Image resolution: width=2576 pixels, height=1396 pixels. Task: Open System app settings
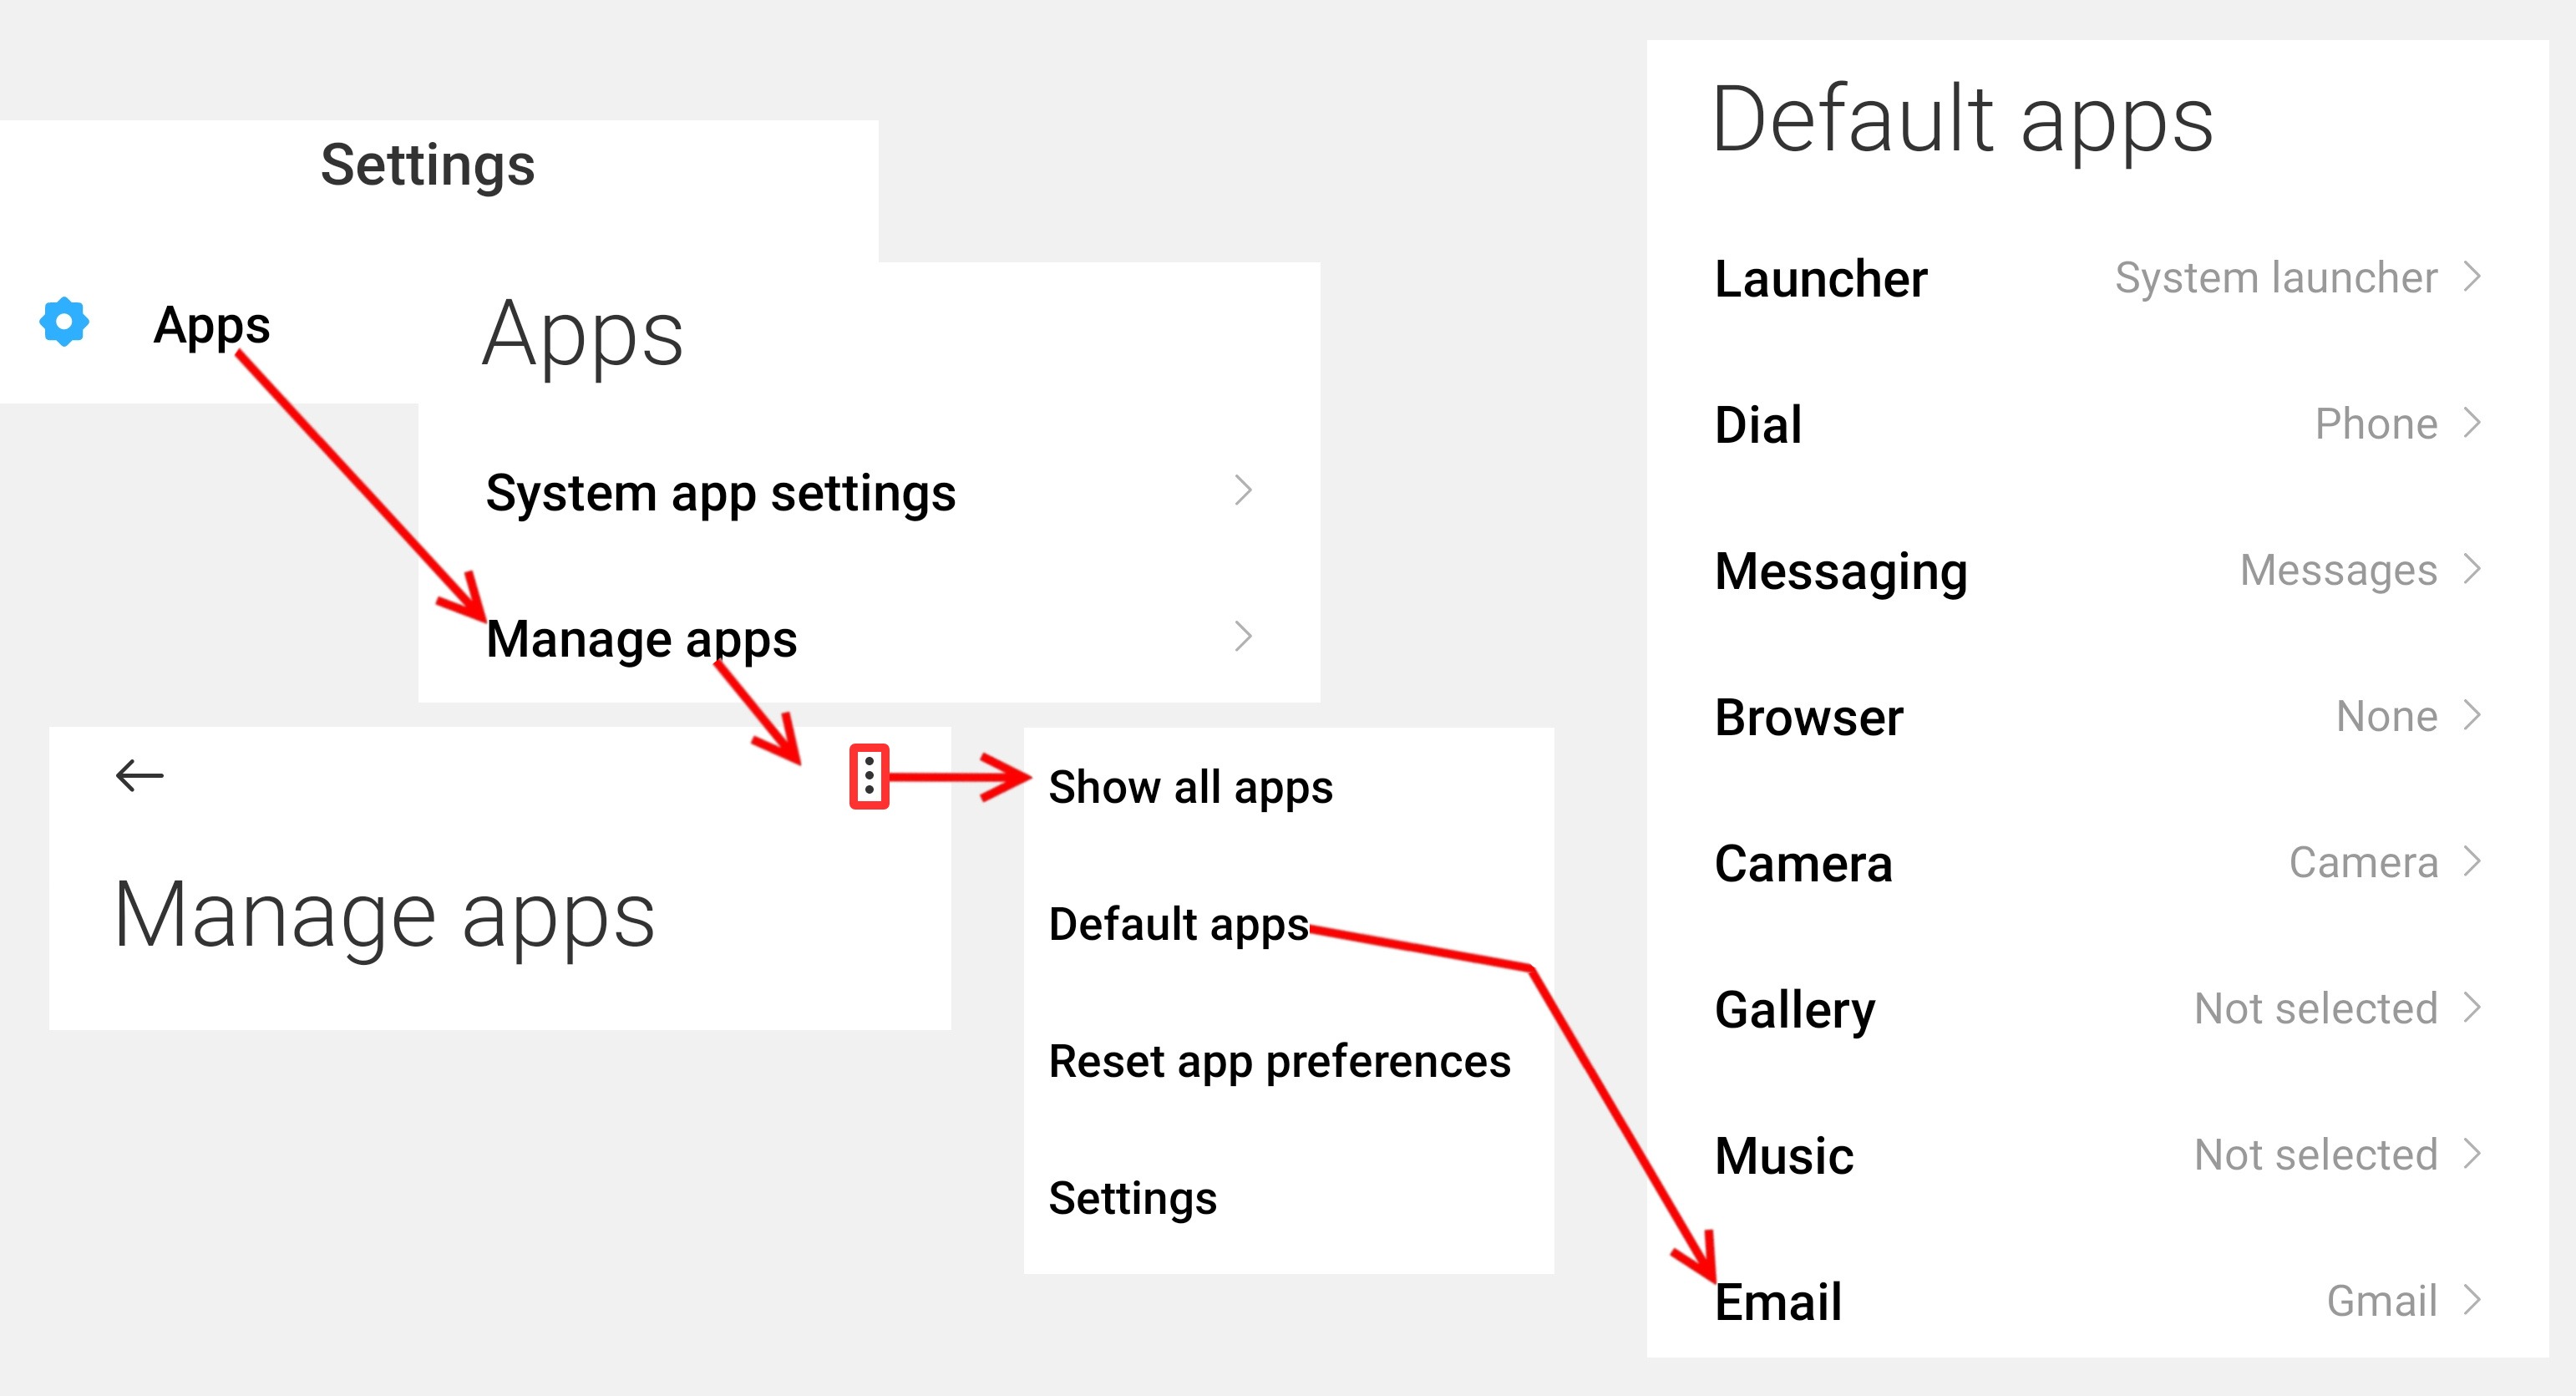(x=722, y=492)
